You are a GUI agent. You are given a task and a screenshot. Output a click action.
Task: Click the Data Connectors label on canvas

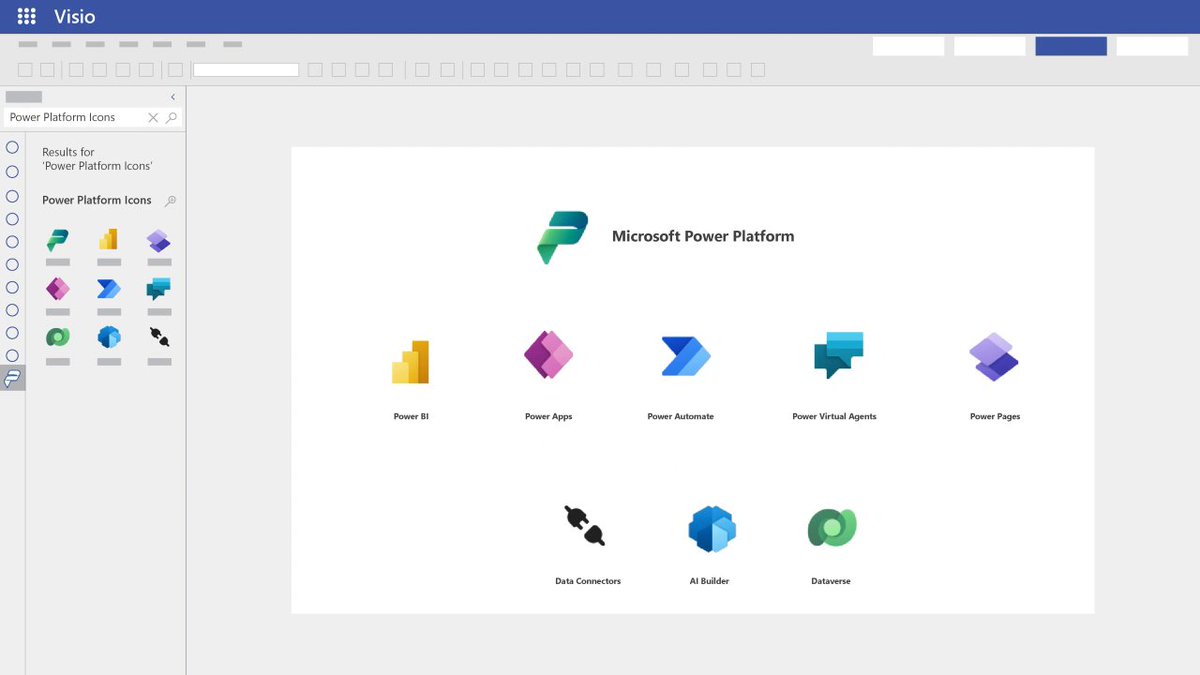(x=588, y=581)
